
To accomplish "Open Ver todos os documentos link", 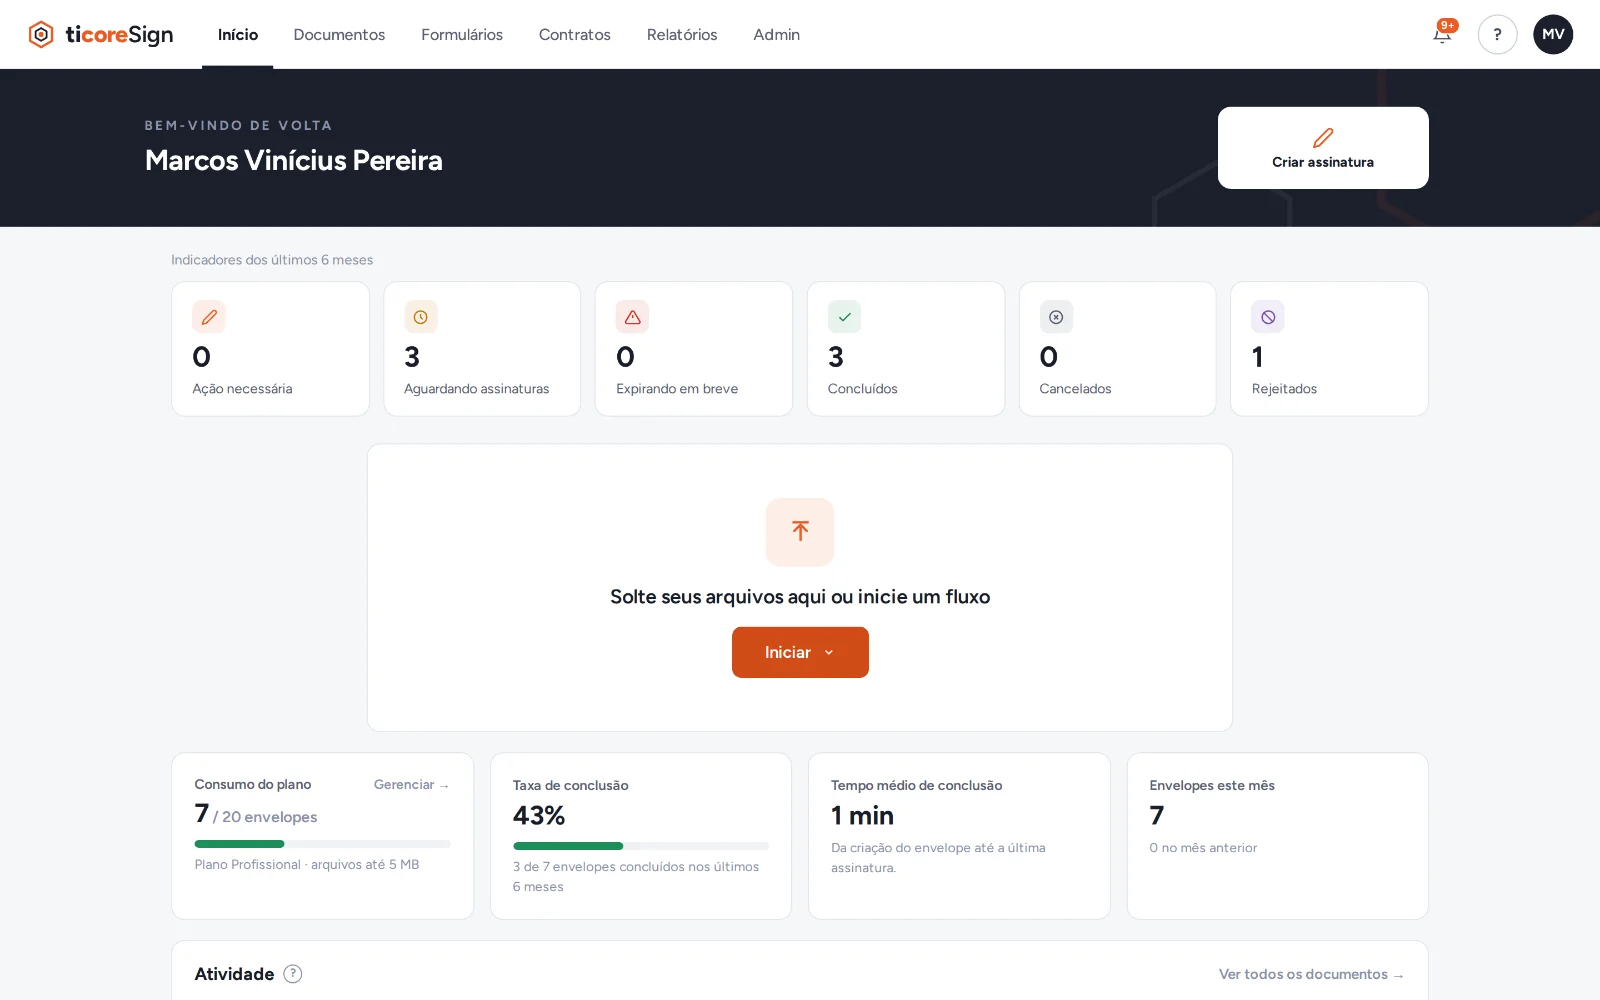I will click(1311, 974).
